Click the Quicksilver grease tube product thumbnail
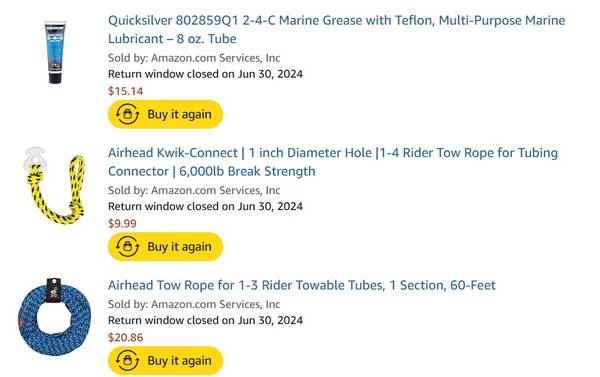The height and width of the screenshot is (377, 600). point(55,52)
